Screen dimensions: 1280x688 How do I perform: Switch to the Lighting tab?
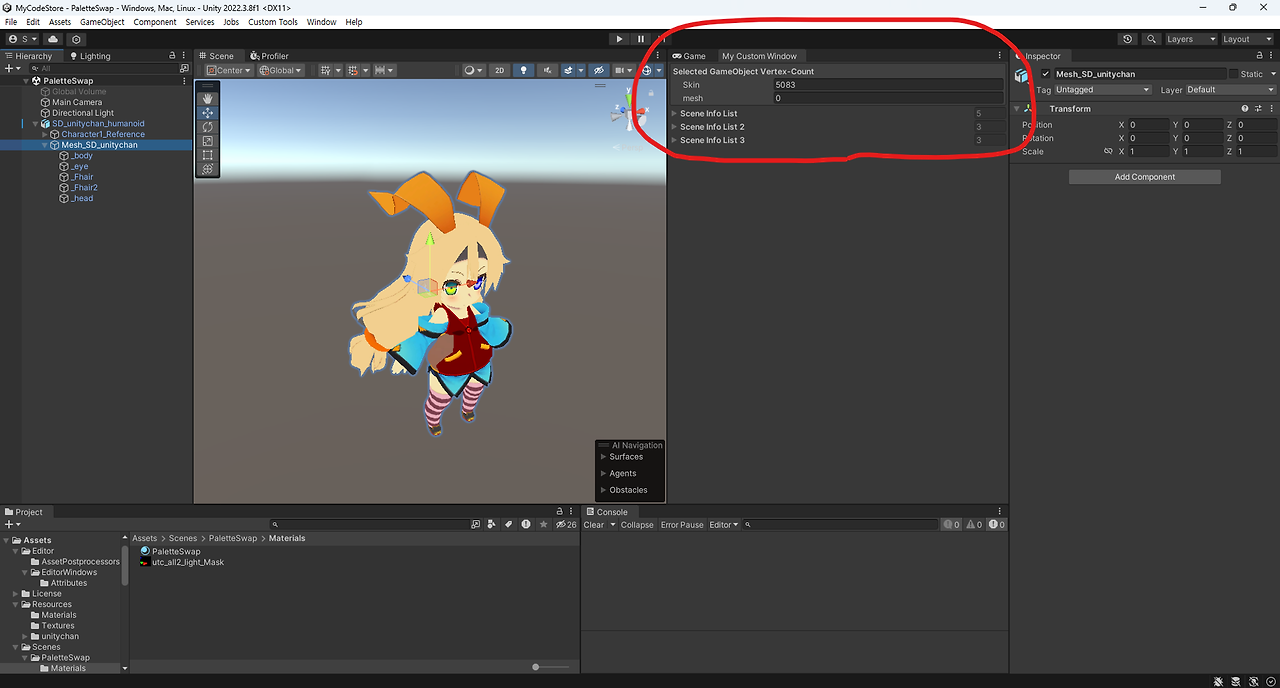(x=90, y=56)
